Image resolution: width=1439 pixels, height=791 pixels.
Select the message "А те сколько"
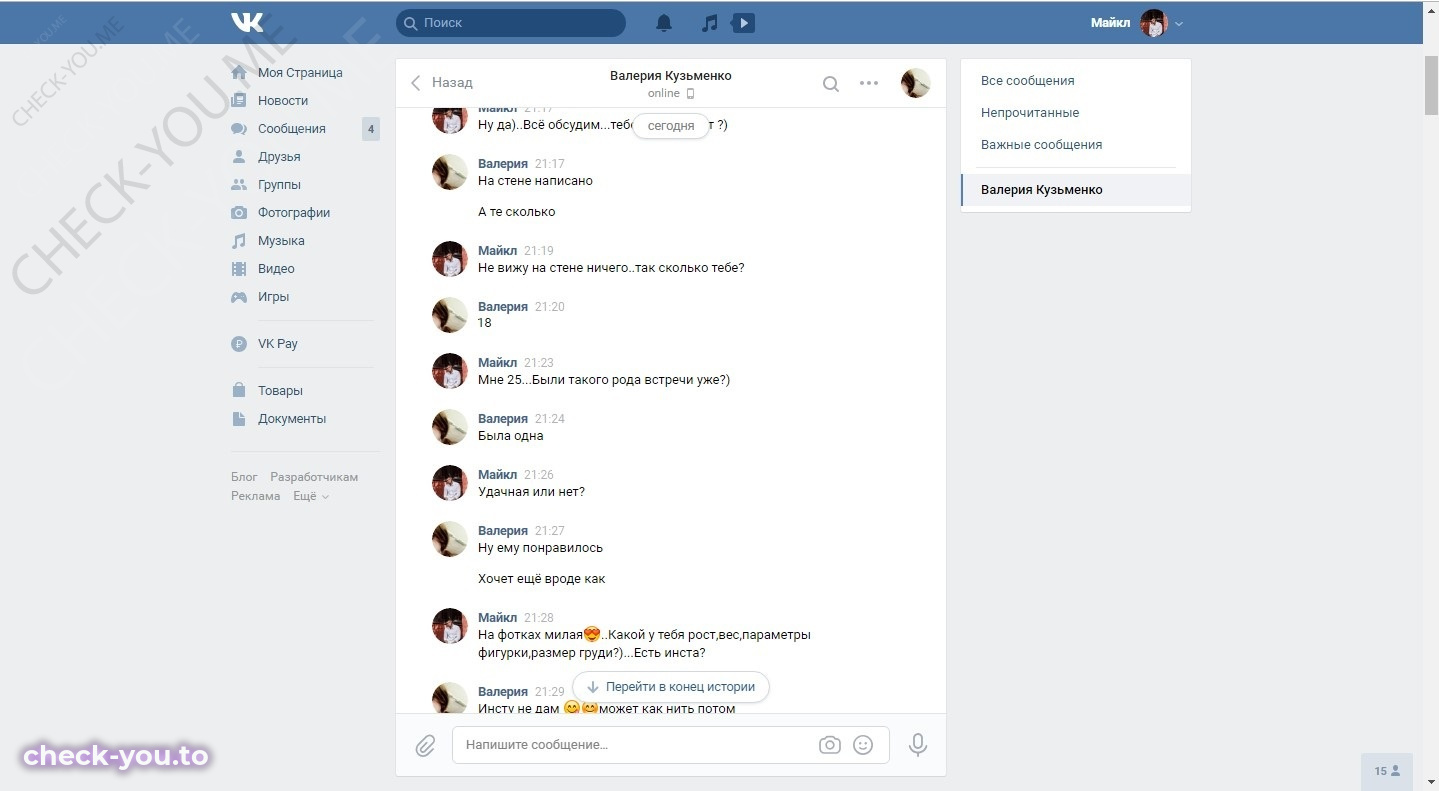[x=516, y=212]
